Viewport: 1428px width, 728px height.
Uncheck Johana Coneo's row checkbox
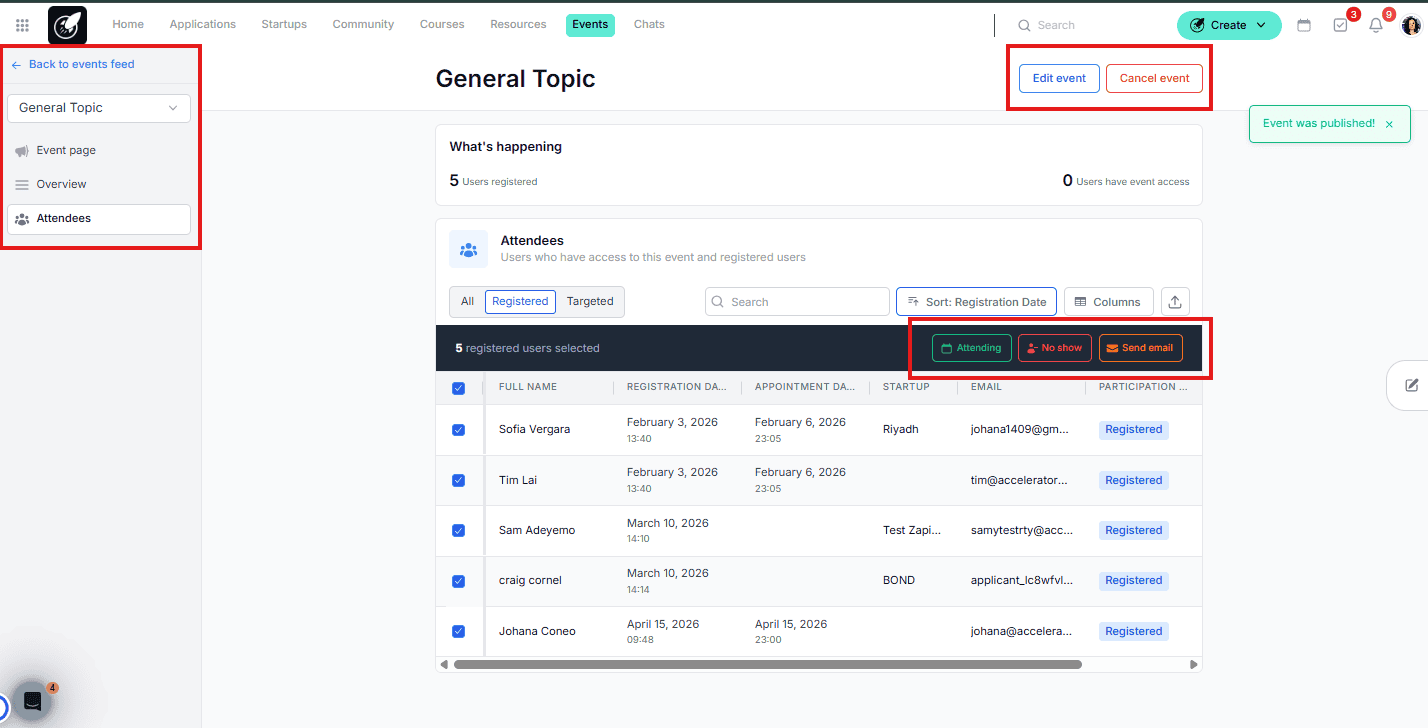click(458, 631)
